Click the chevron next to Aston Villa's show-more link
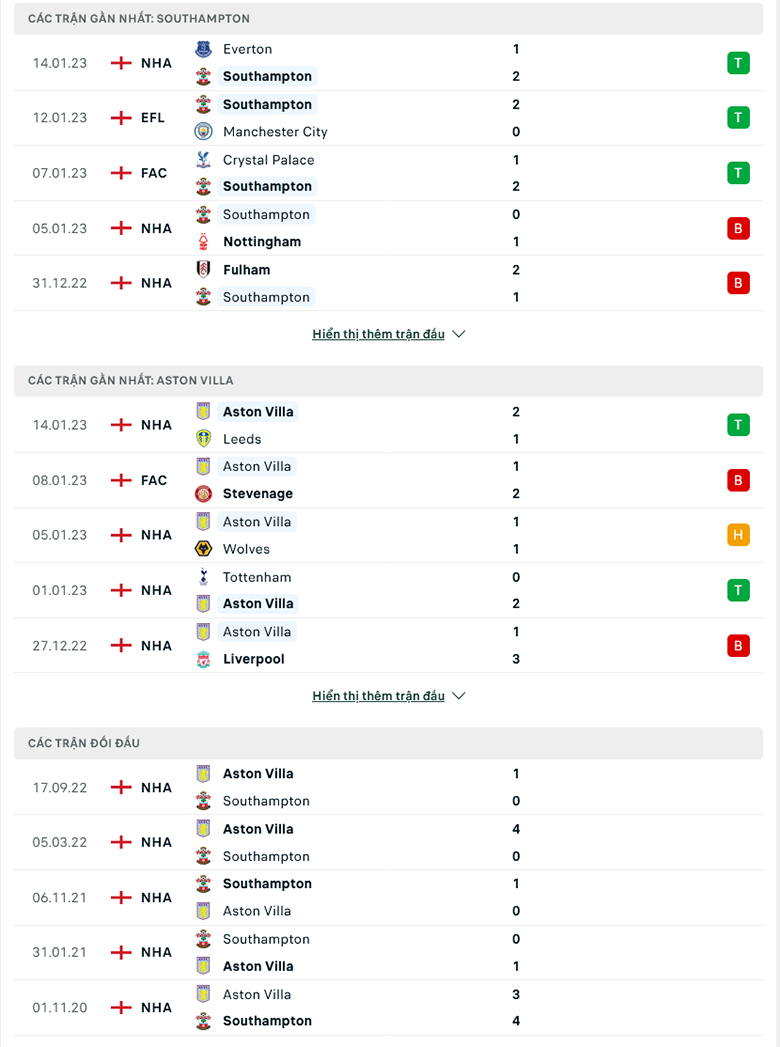The width and height of the screenshot is (780, 1047). click(459, 695)
